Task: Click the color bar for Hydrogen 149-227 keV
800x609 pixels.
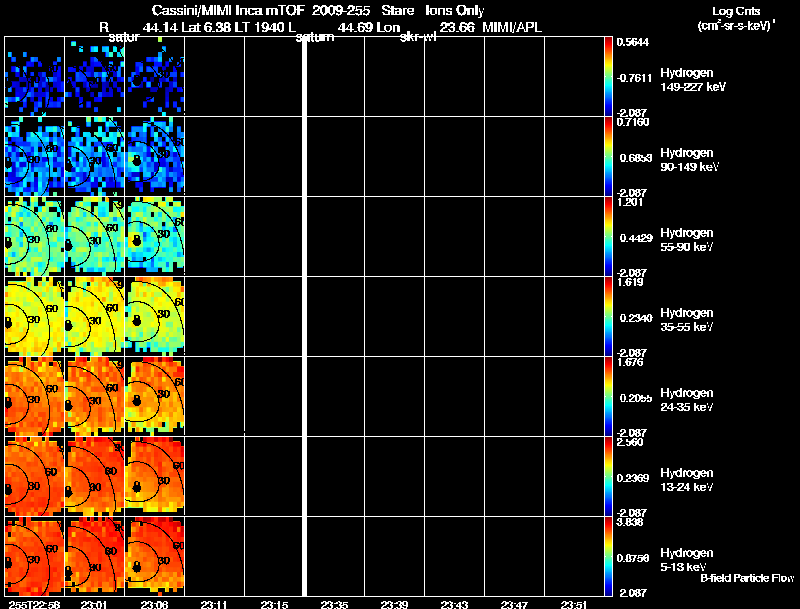Action: (x=609, y=75)
